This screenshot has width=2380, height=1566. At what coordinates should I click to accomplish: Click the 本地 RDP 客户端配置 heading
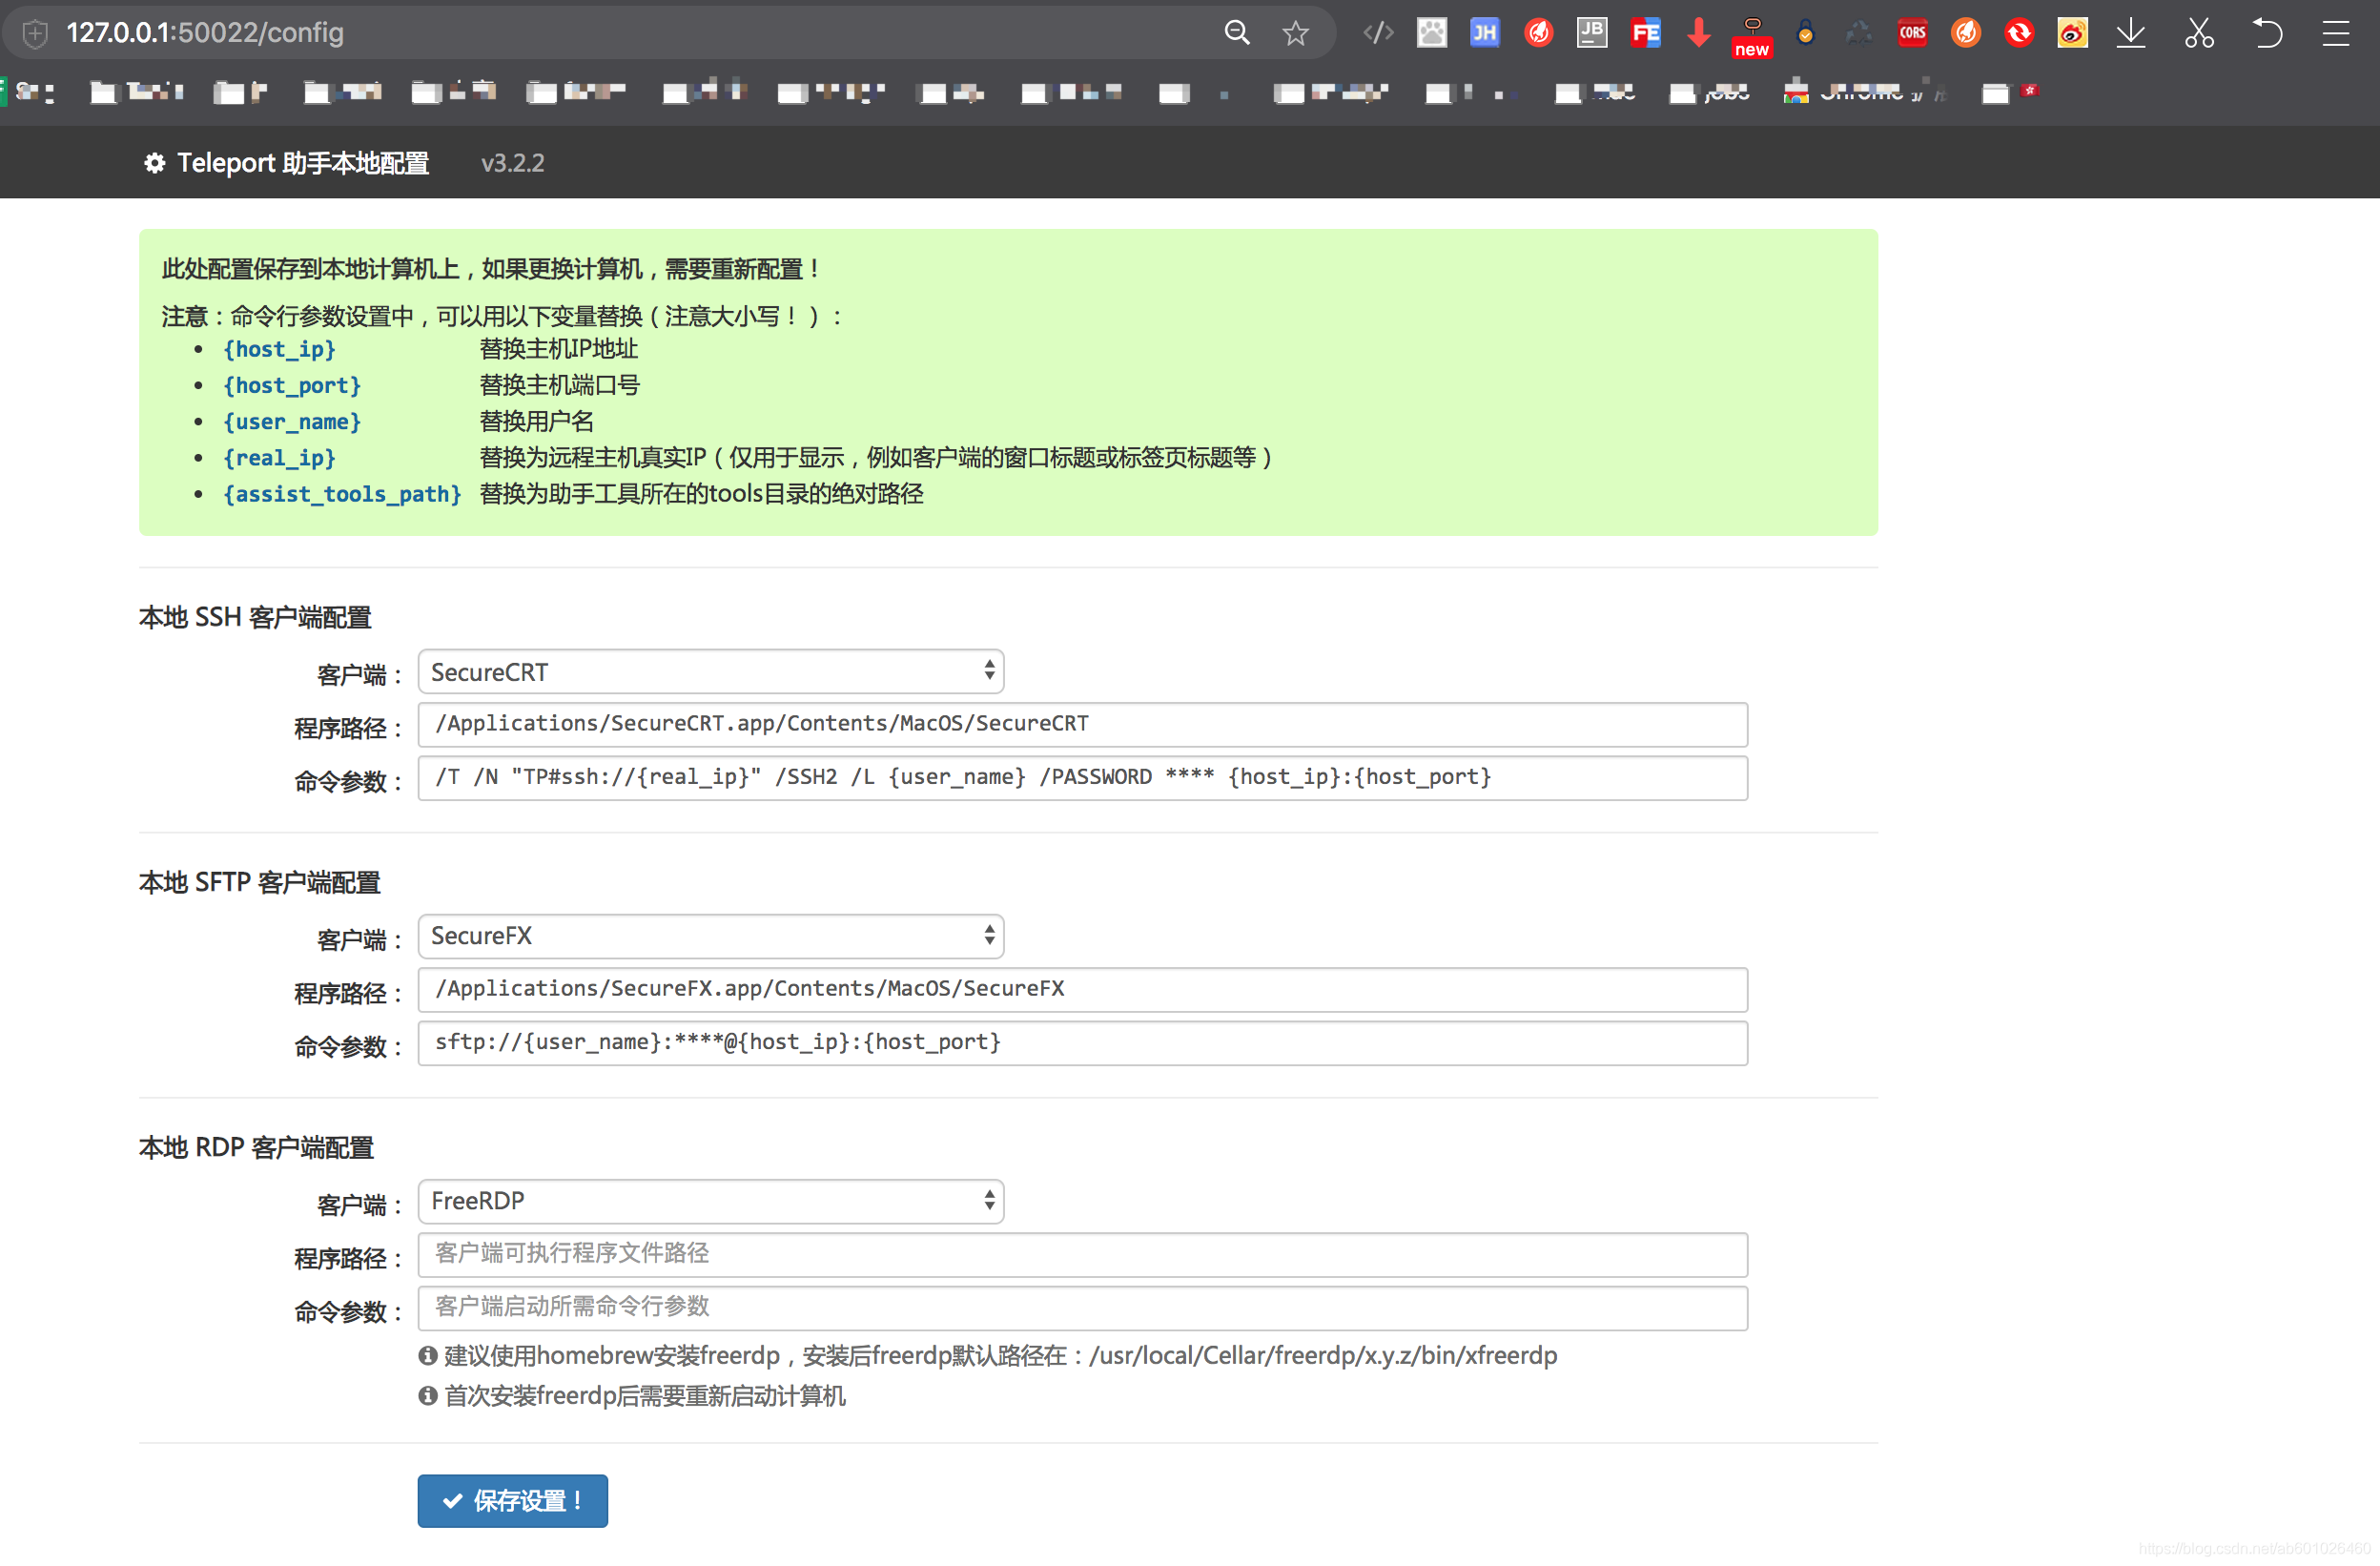(256, 1147)
